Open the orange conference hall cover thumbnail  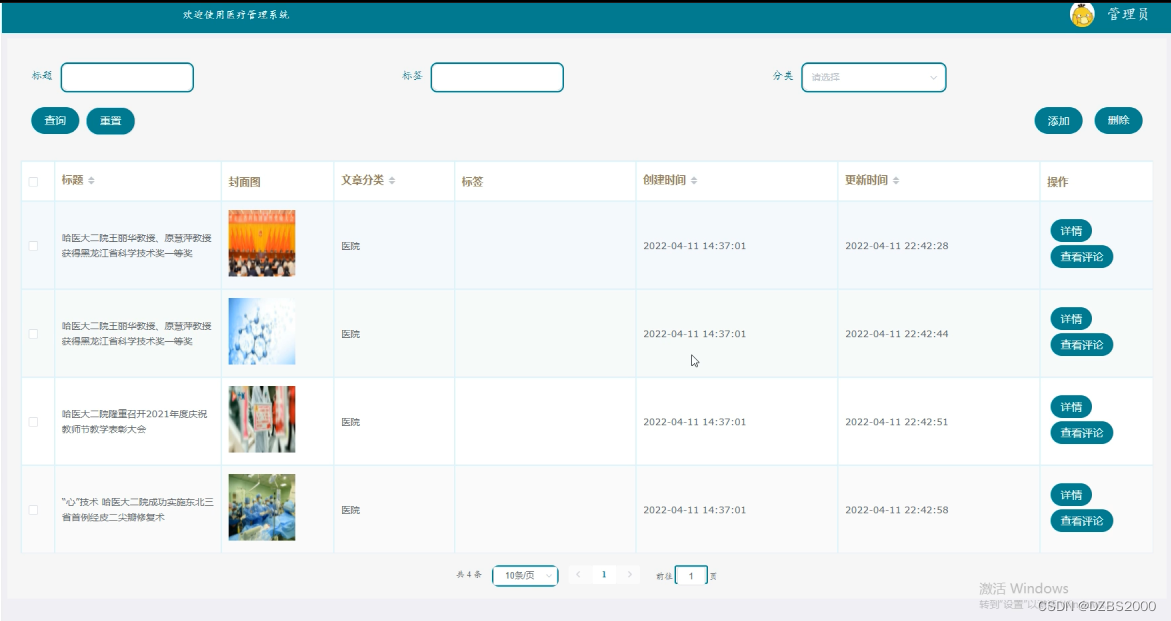point(261,243)
